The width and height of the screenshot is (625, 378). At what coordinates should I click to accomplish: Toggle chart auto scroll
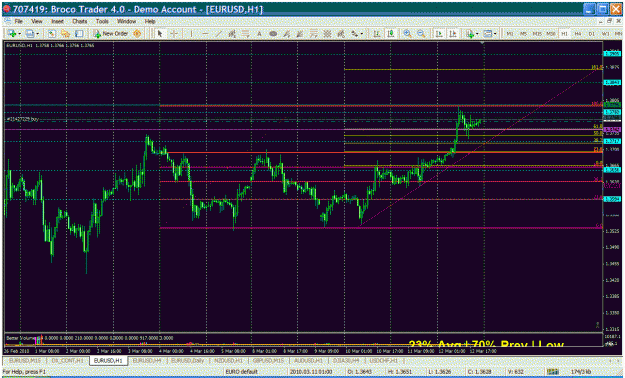point(439,34)
